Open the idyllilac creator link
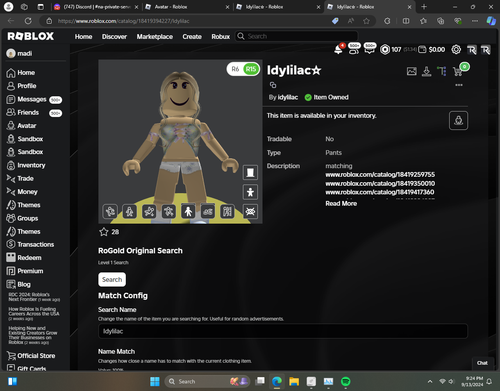Viewport: 500px width, 391px height. coord(288,97)
